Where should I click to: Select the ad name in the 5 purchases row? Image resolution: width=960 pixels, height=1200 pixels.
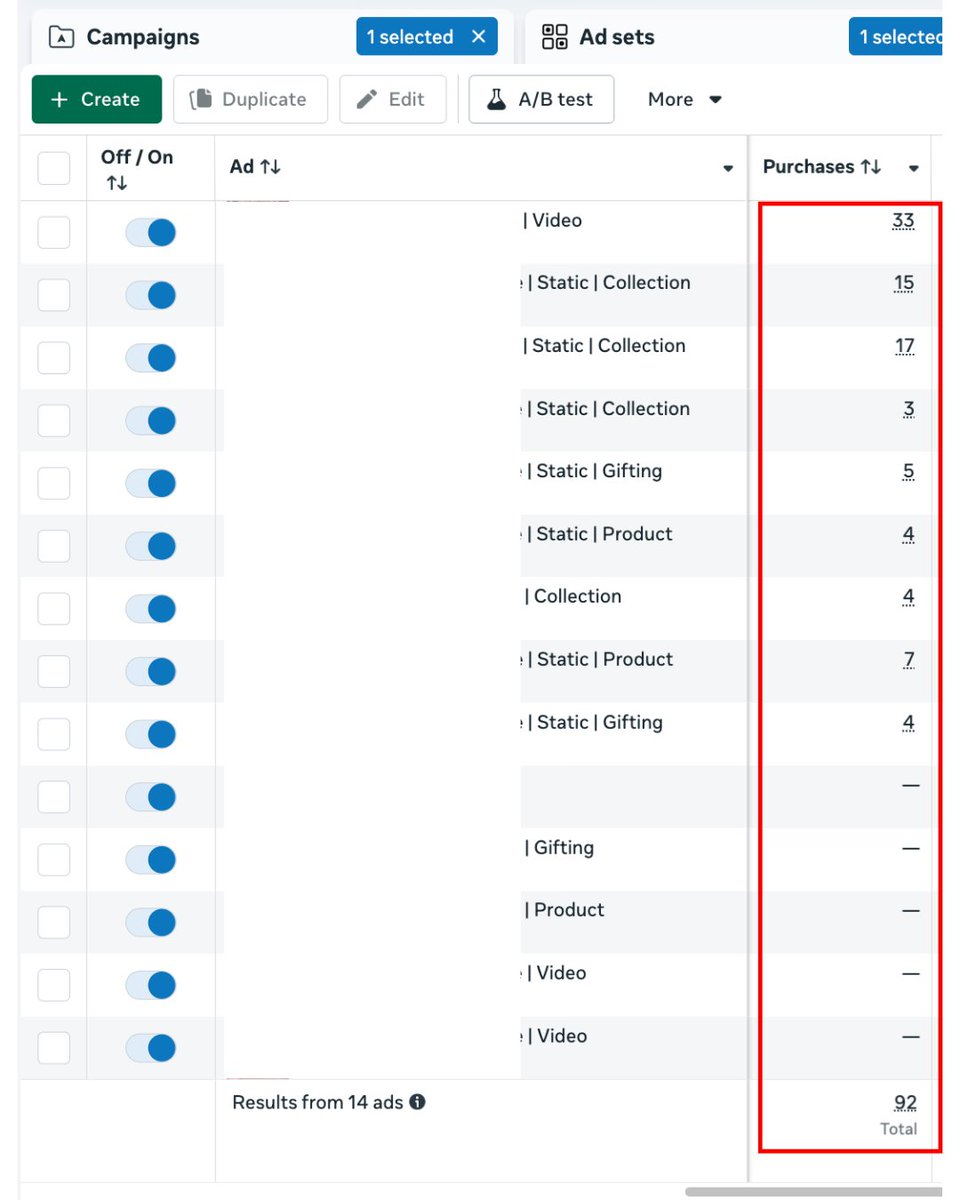pos(591,471)
